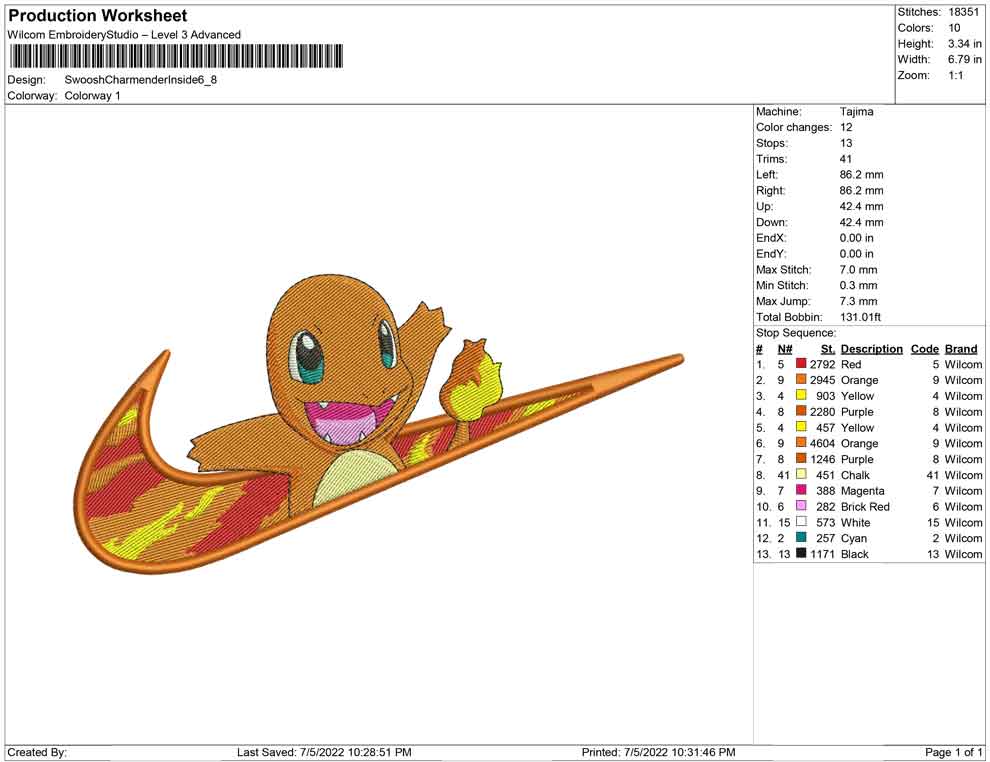Click the 'Code' column header

(x=925, y=348)
